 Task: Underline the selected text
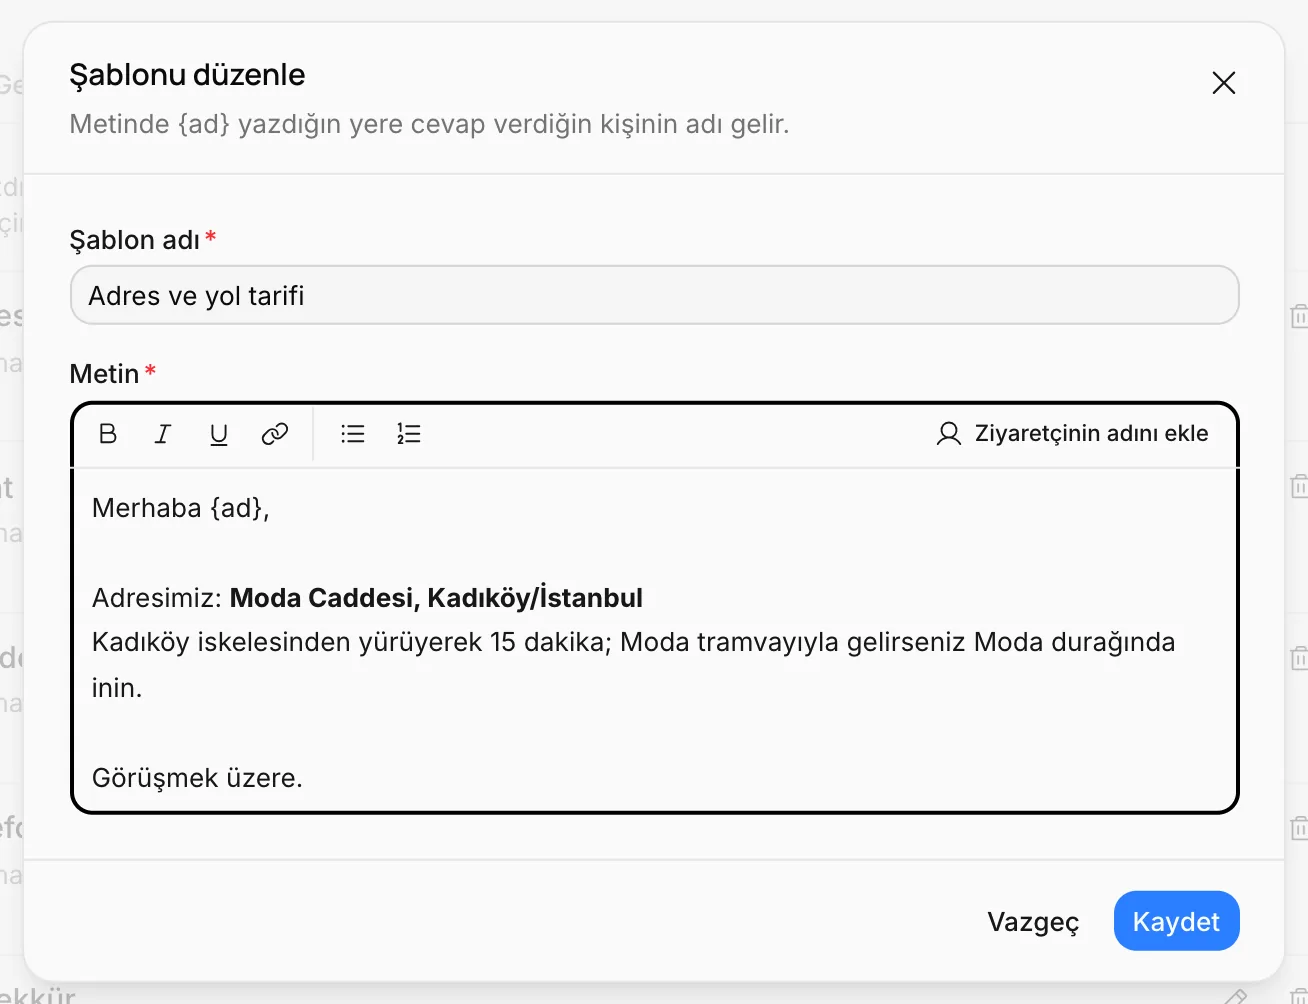(219, 434)
